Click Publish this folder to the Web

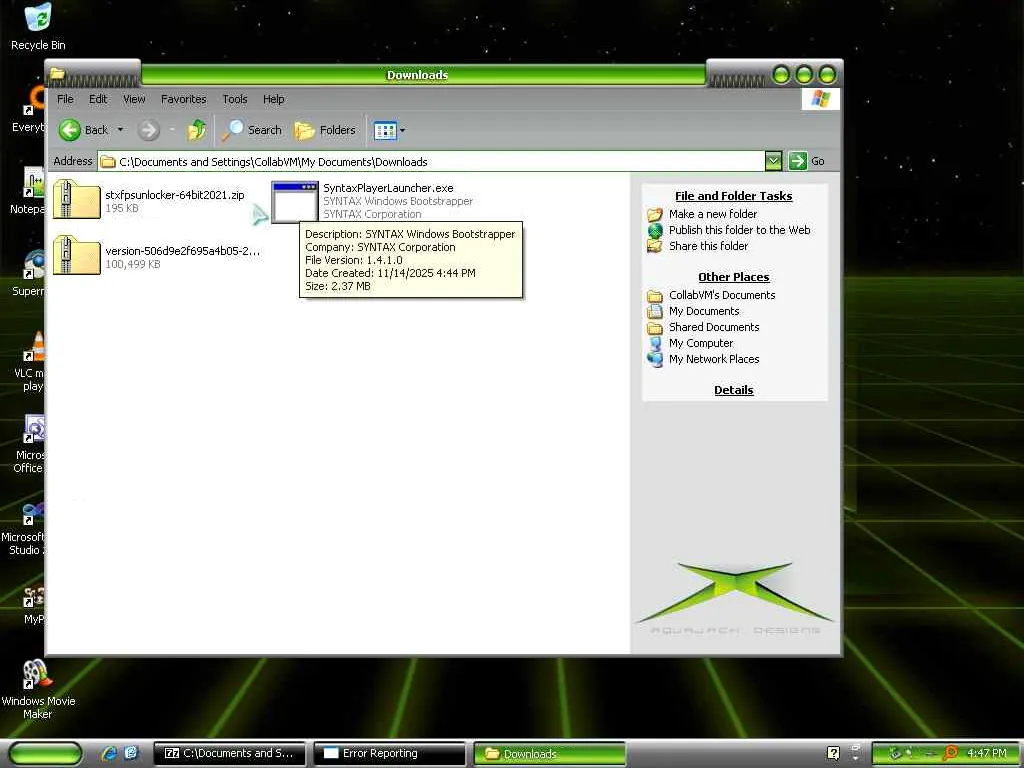[x=739, y=230]
